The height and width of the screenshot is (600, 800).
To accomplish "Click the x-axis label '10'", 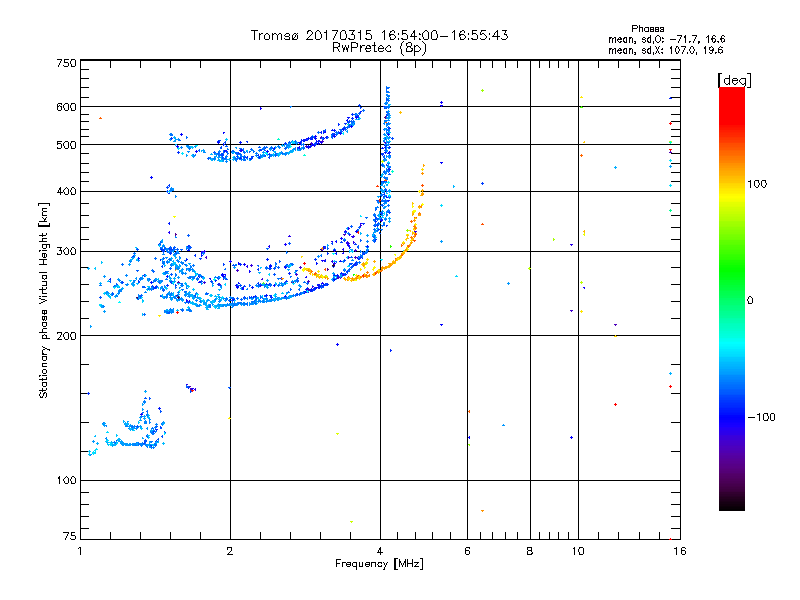I will tap(578, 551).
